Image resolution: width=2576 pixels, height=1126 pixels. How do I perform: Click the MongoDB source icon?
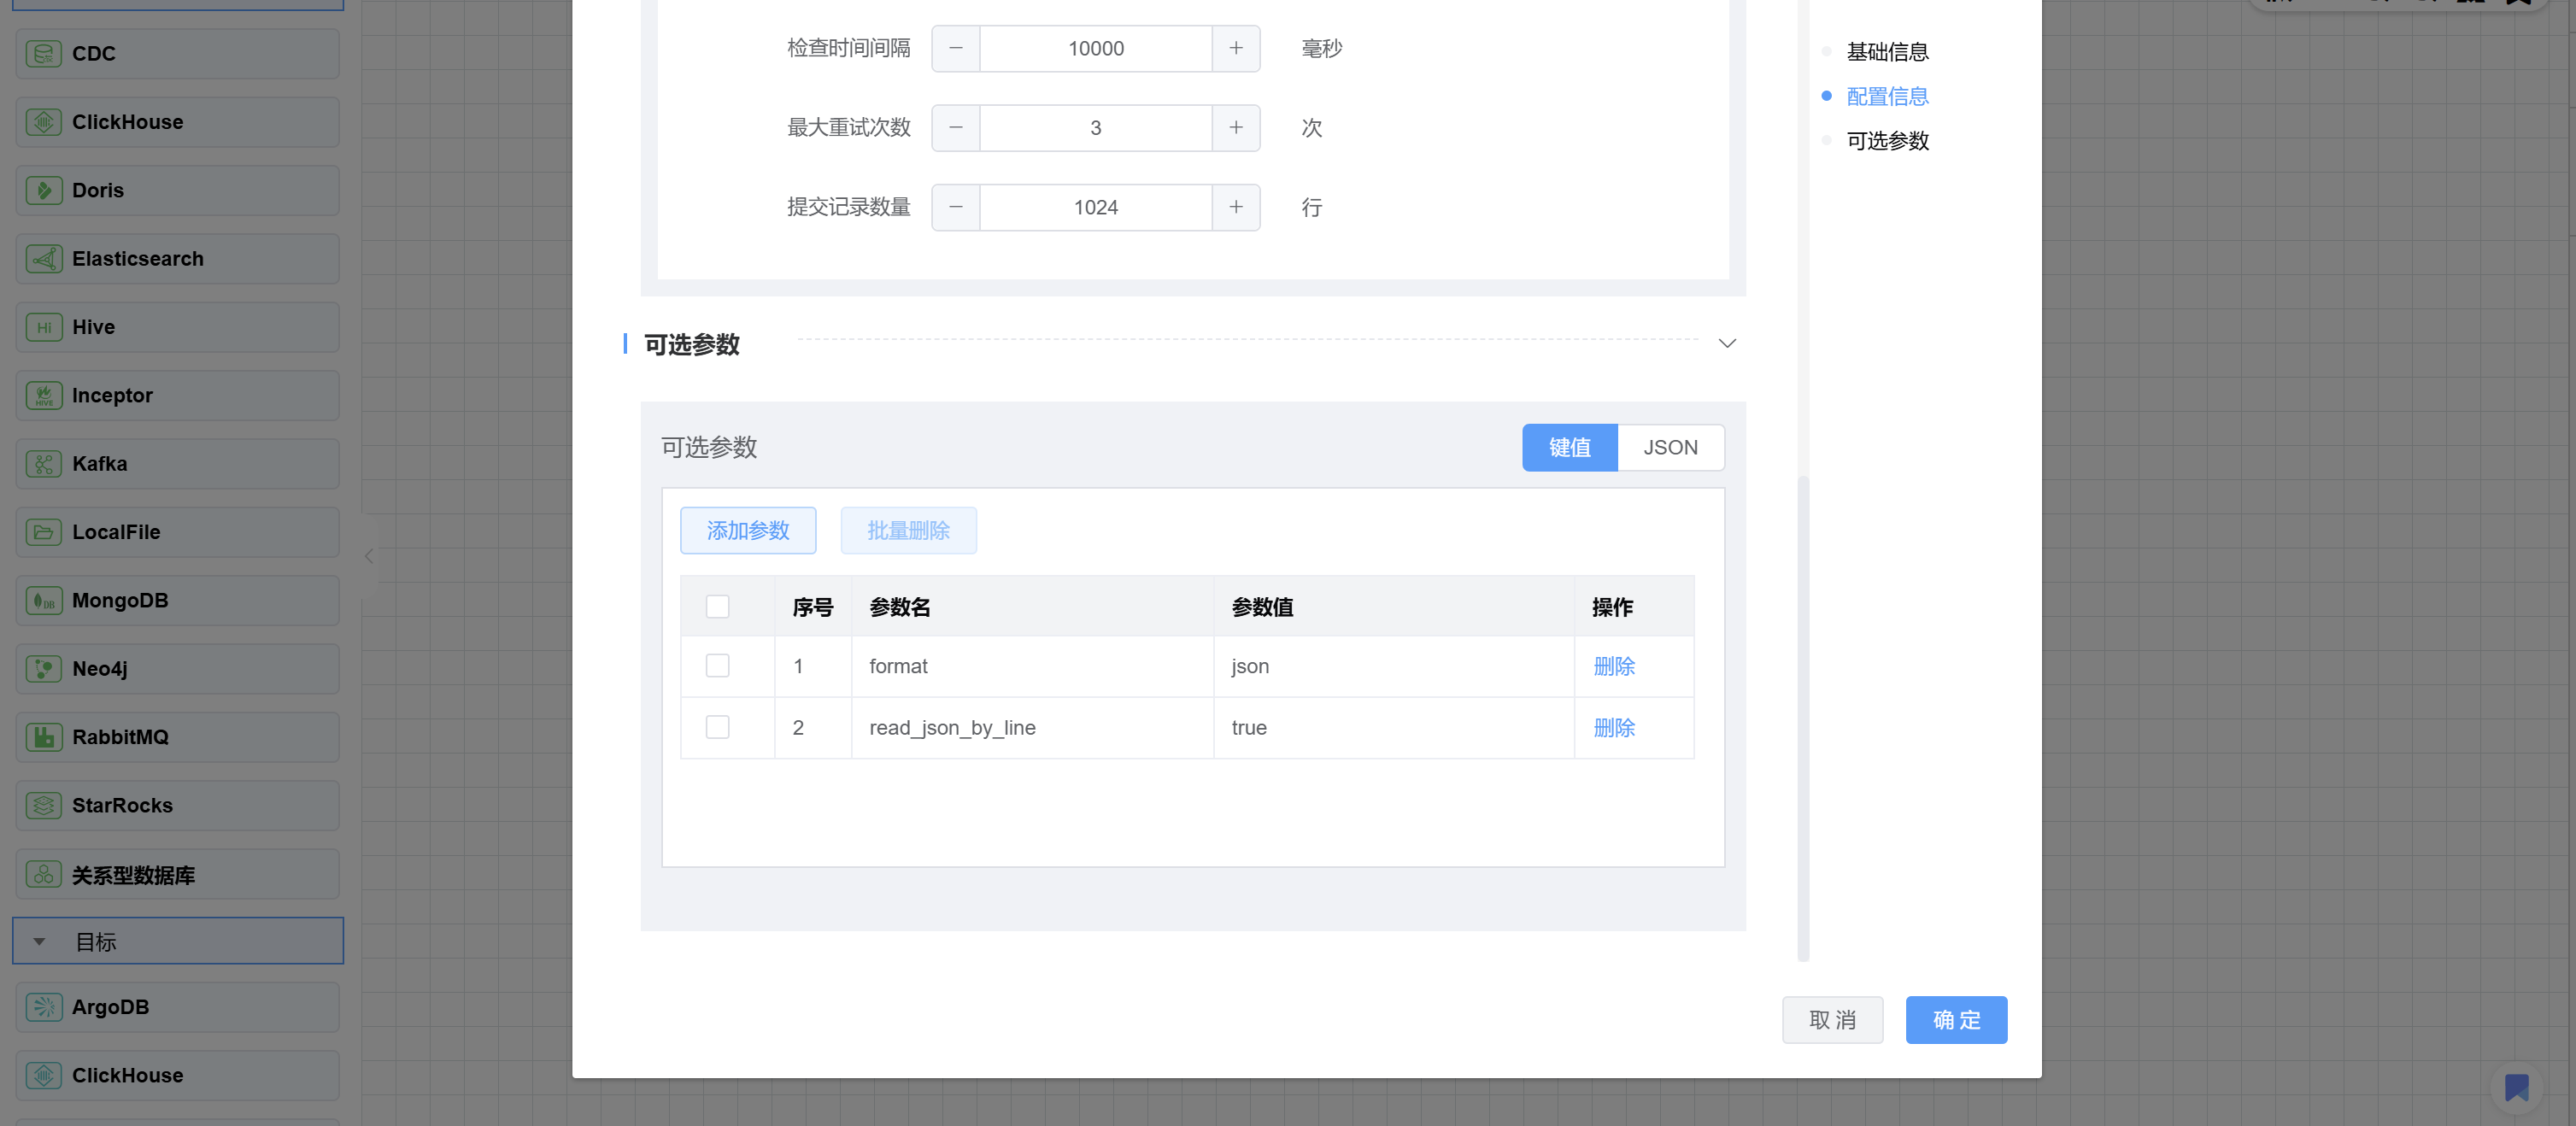pos(43,601)
